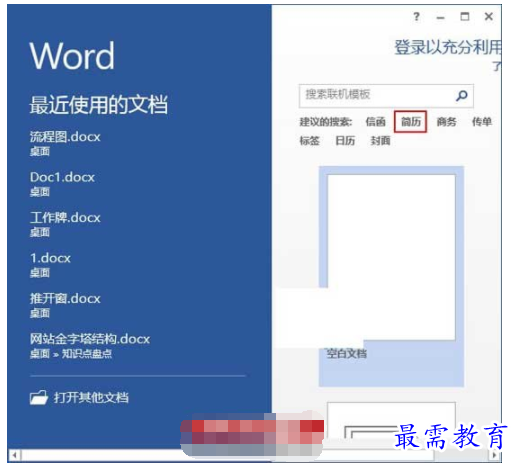Open recent document Doc1.docx

(x=62, y=183)
